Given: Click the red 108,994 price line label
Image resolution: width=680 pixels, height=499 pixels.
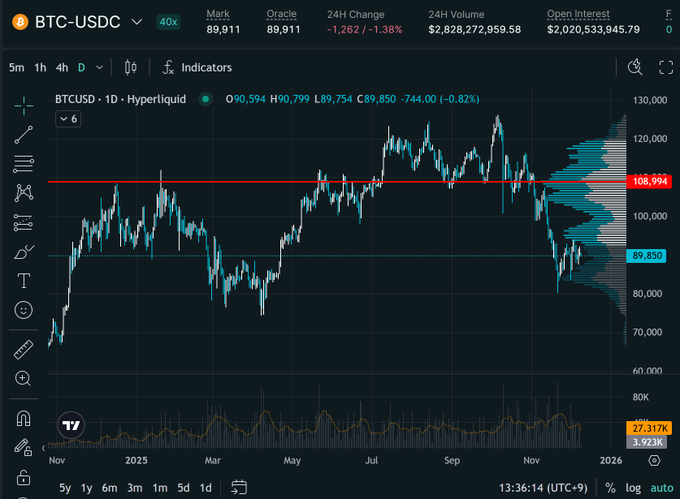Looking at the screenshot, I should pyautogui.click(x=649, y=181).
